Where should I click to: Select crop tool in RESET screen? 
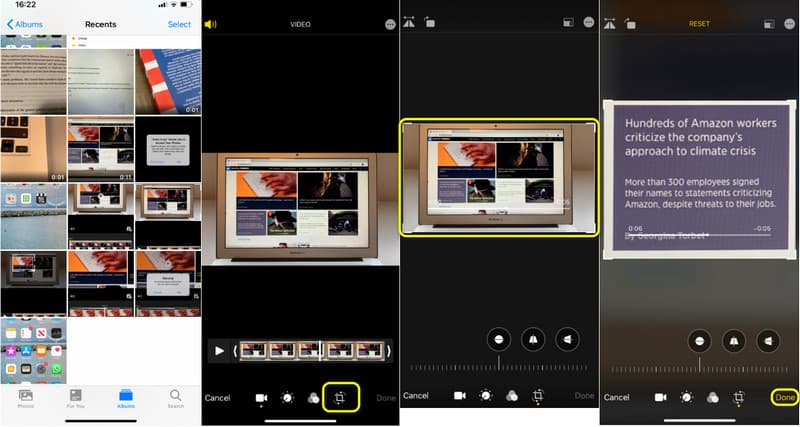pos(738,397)
